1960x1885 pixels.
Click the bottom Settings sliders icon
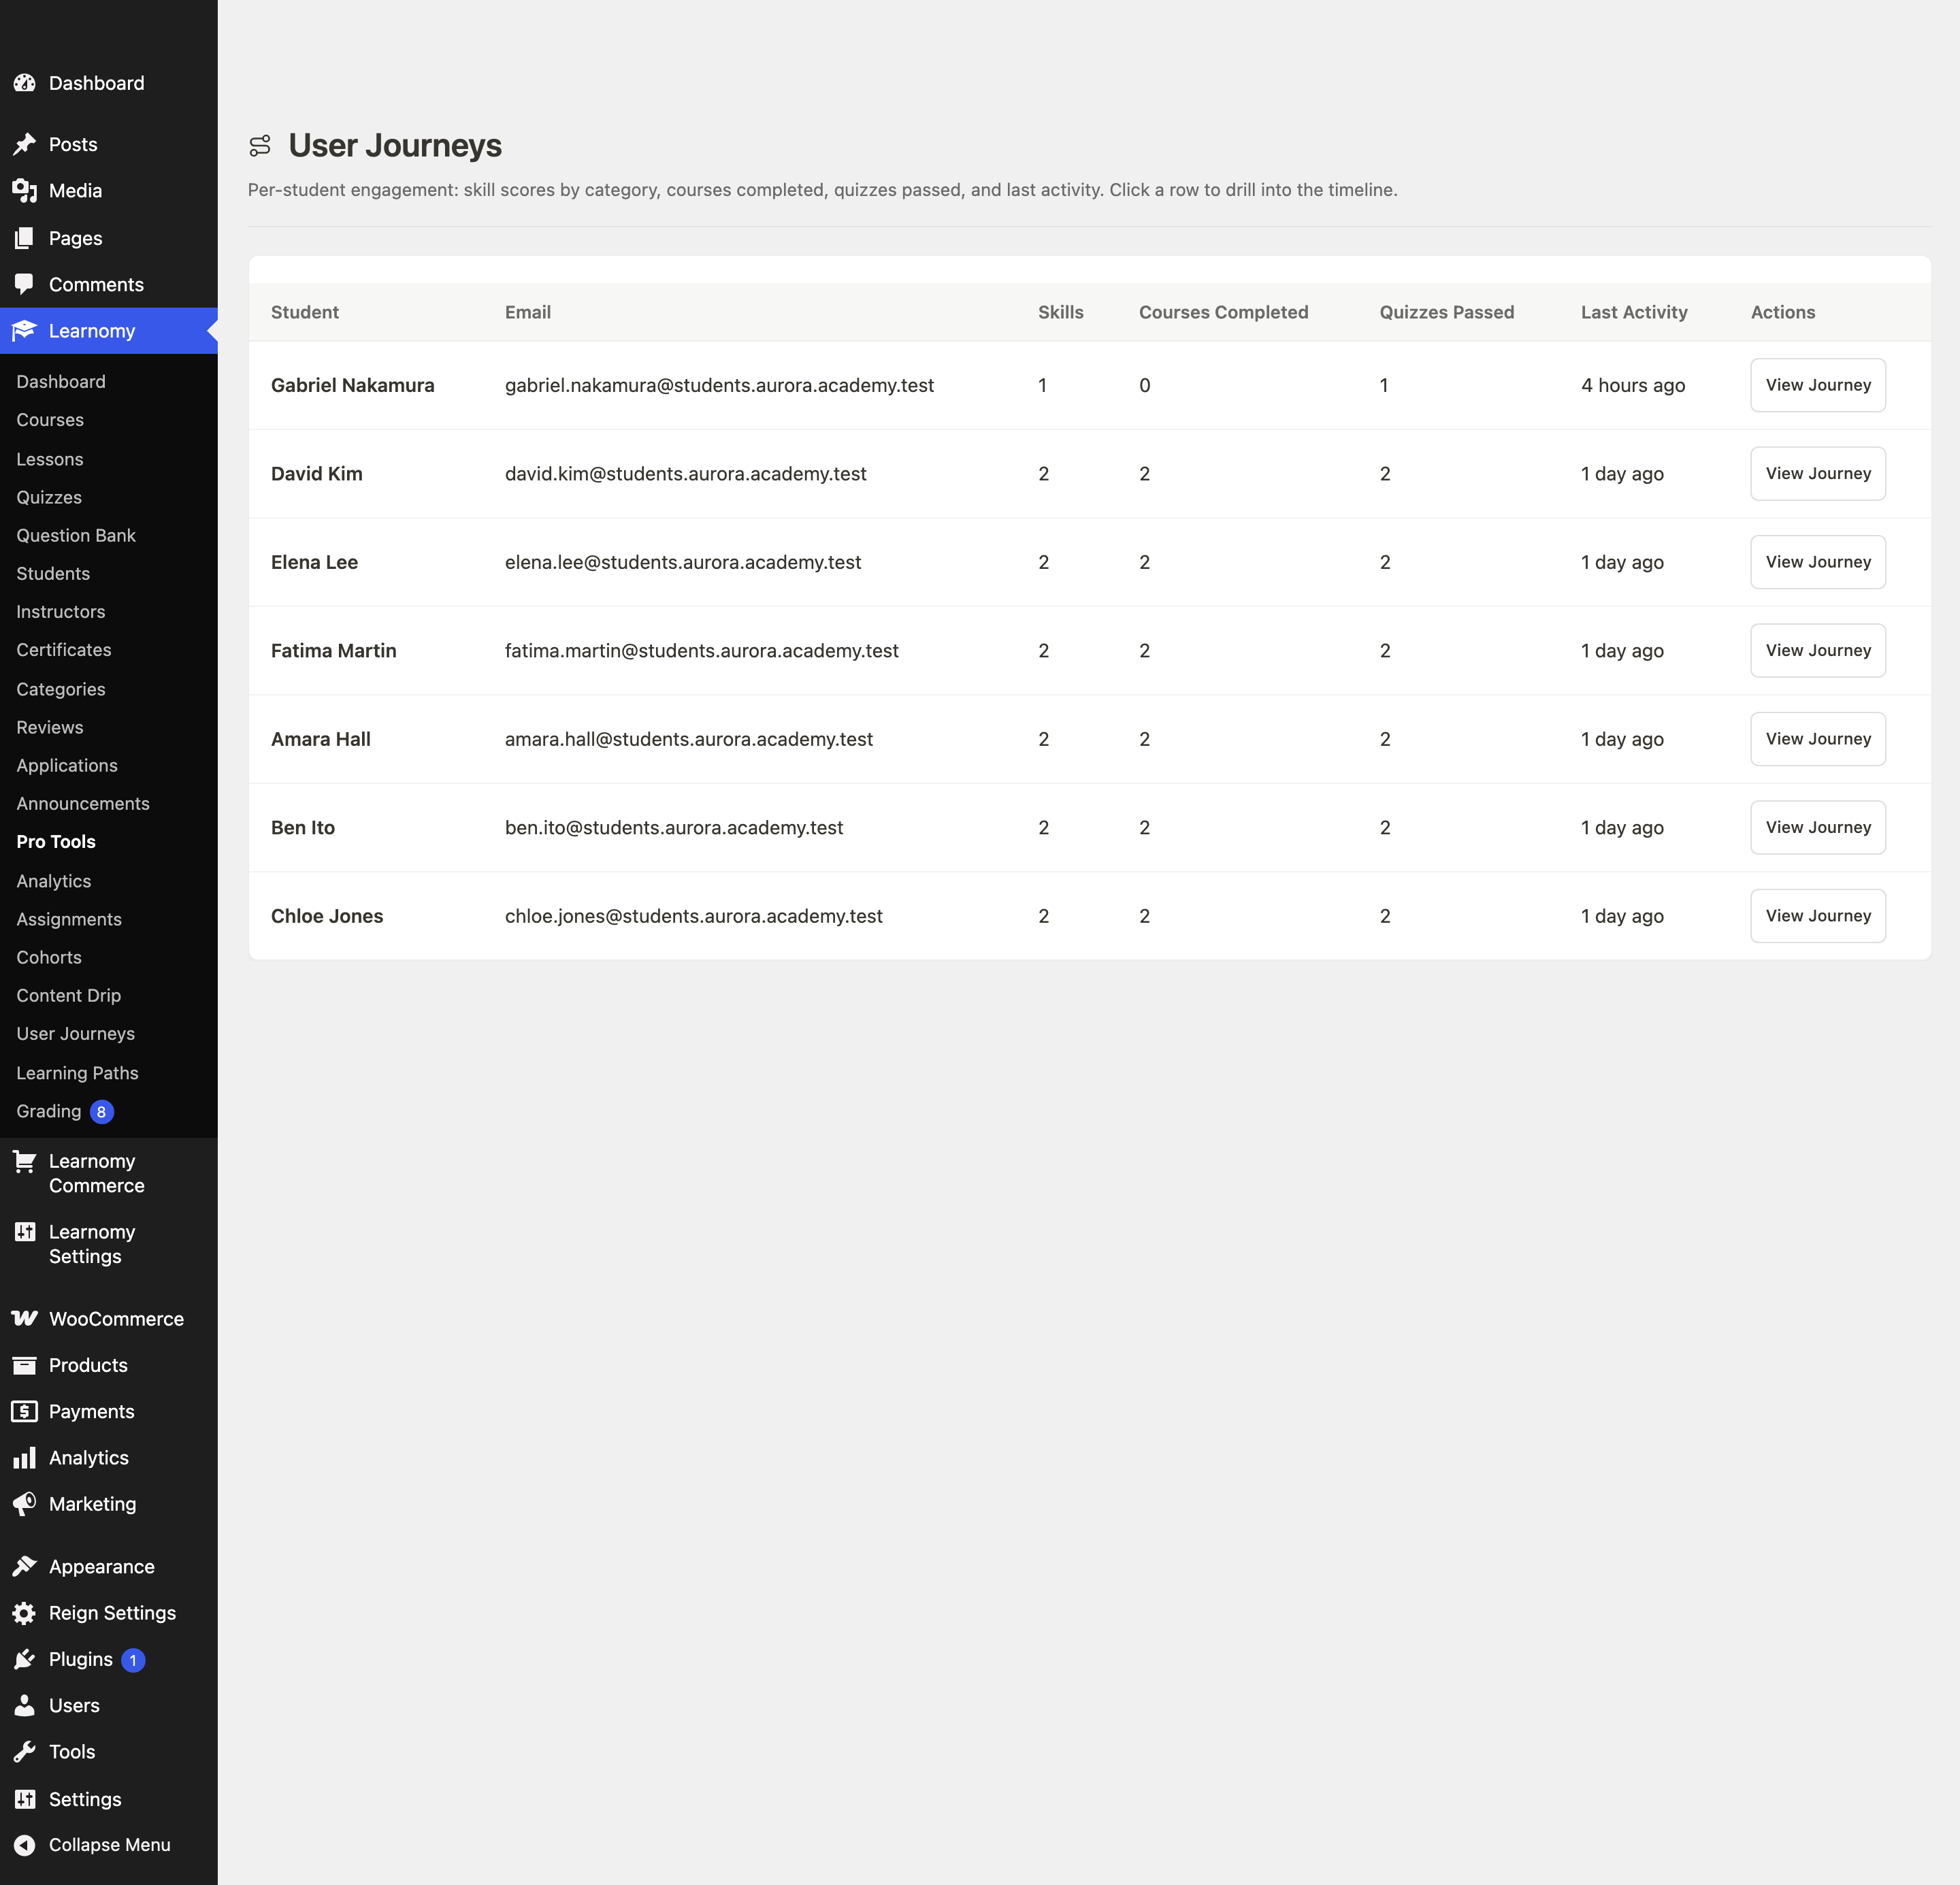tap(25, 1799)
